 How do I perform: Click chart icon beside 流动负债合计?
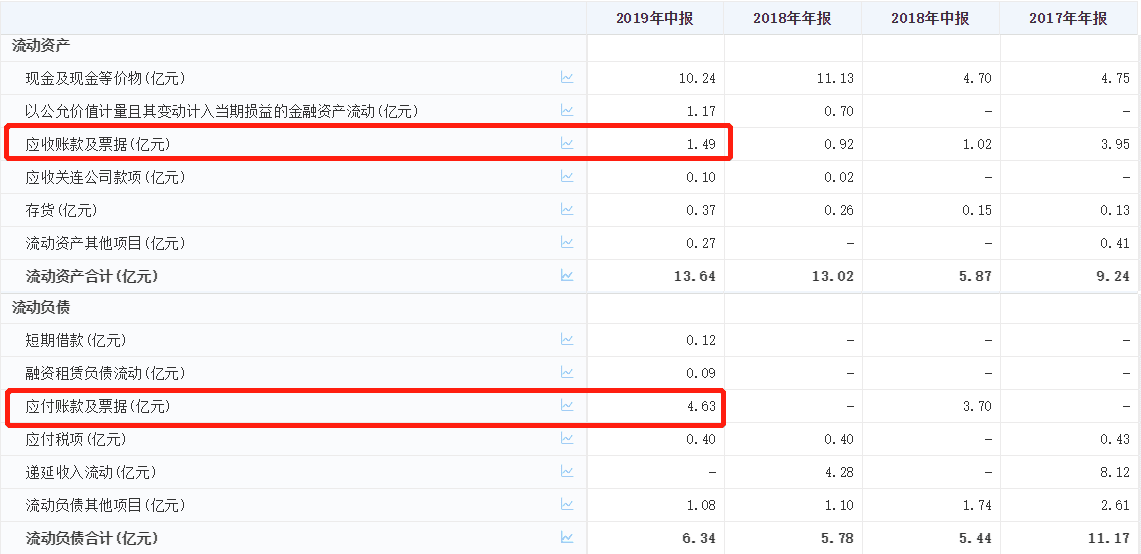pos(567,538)
